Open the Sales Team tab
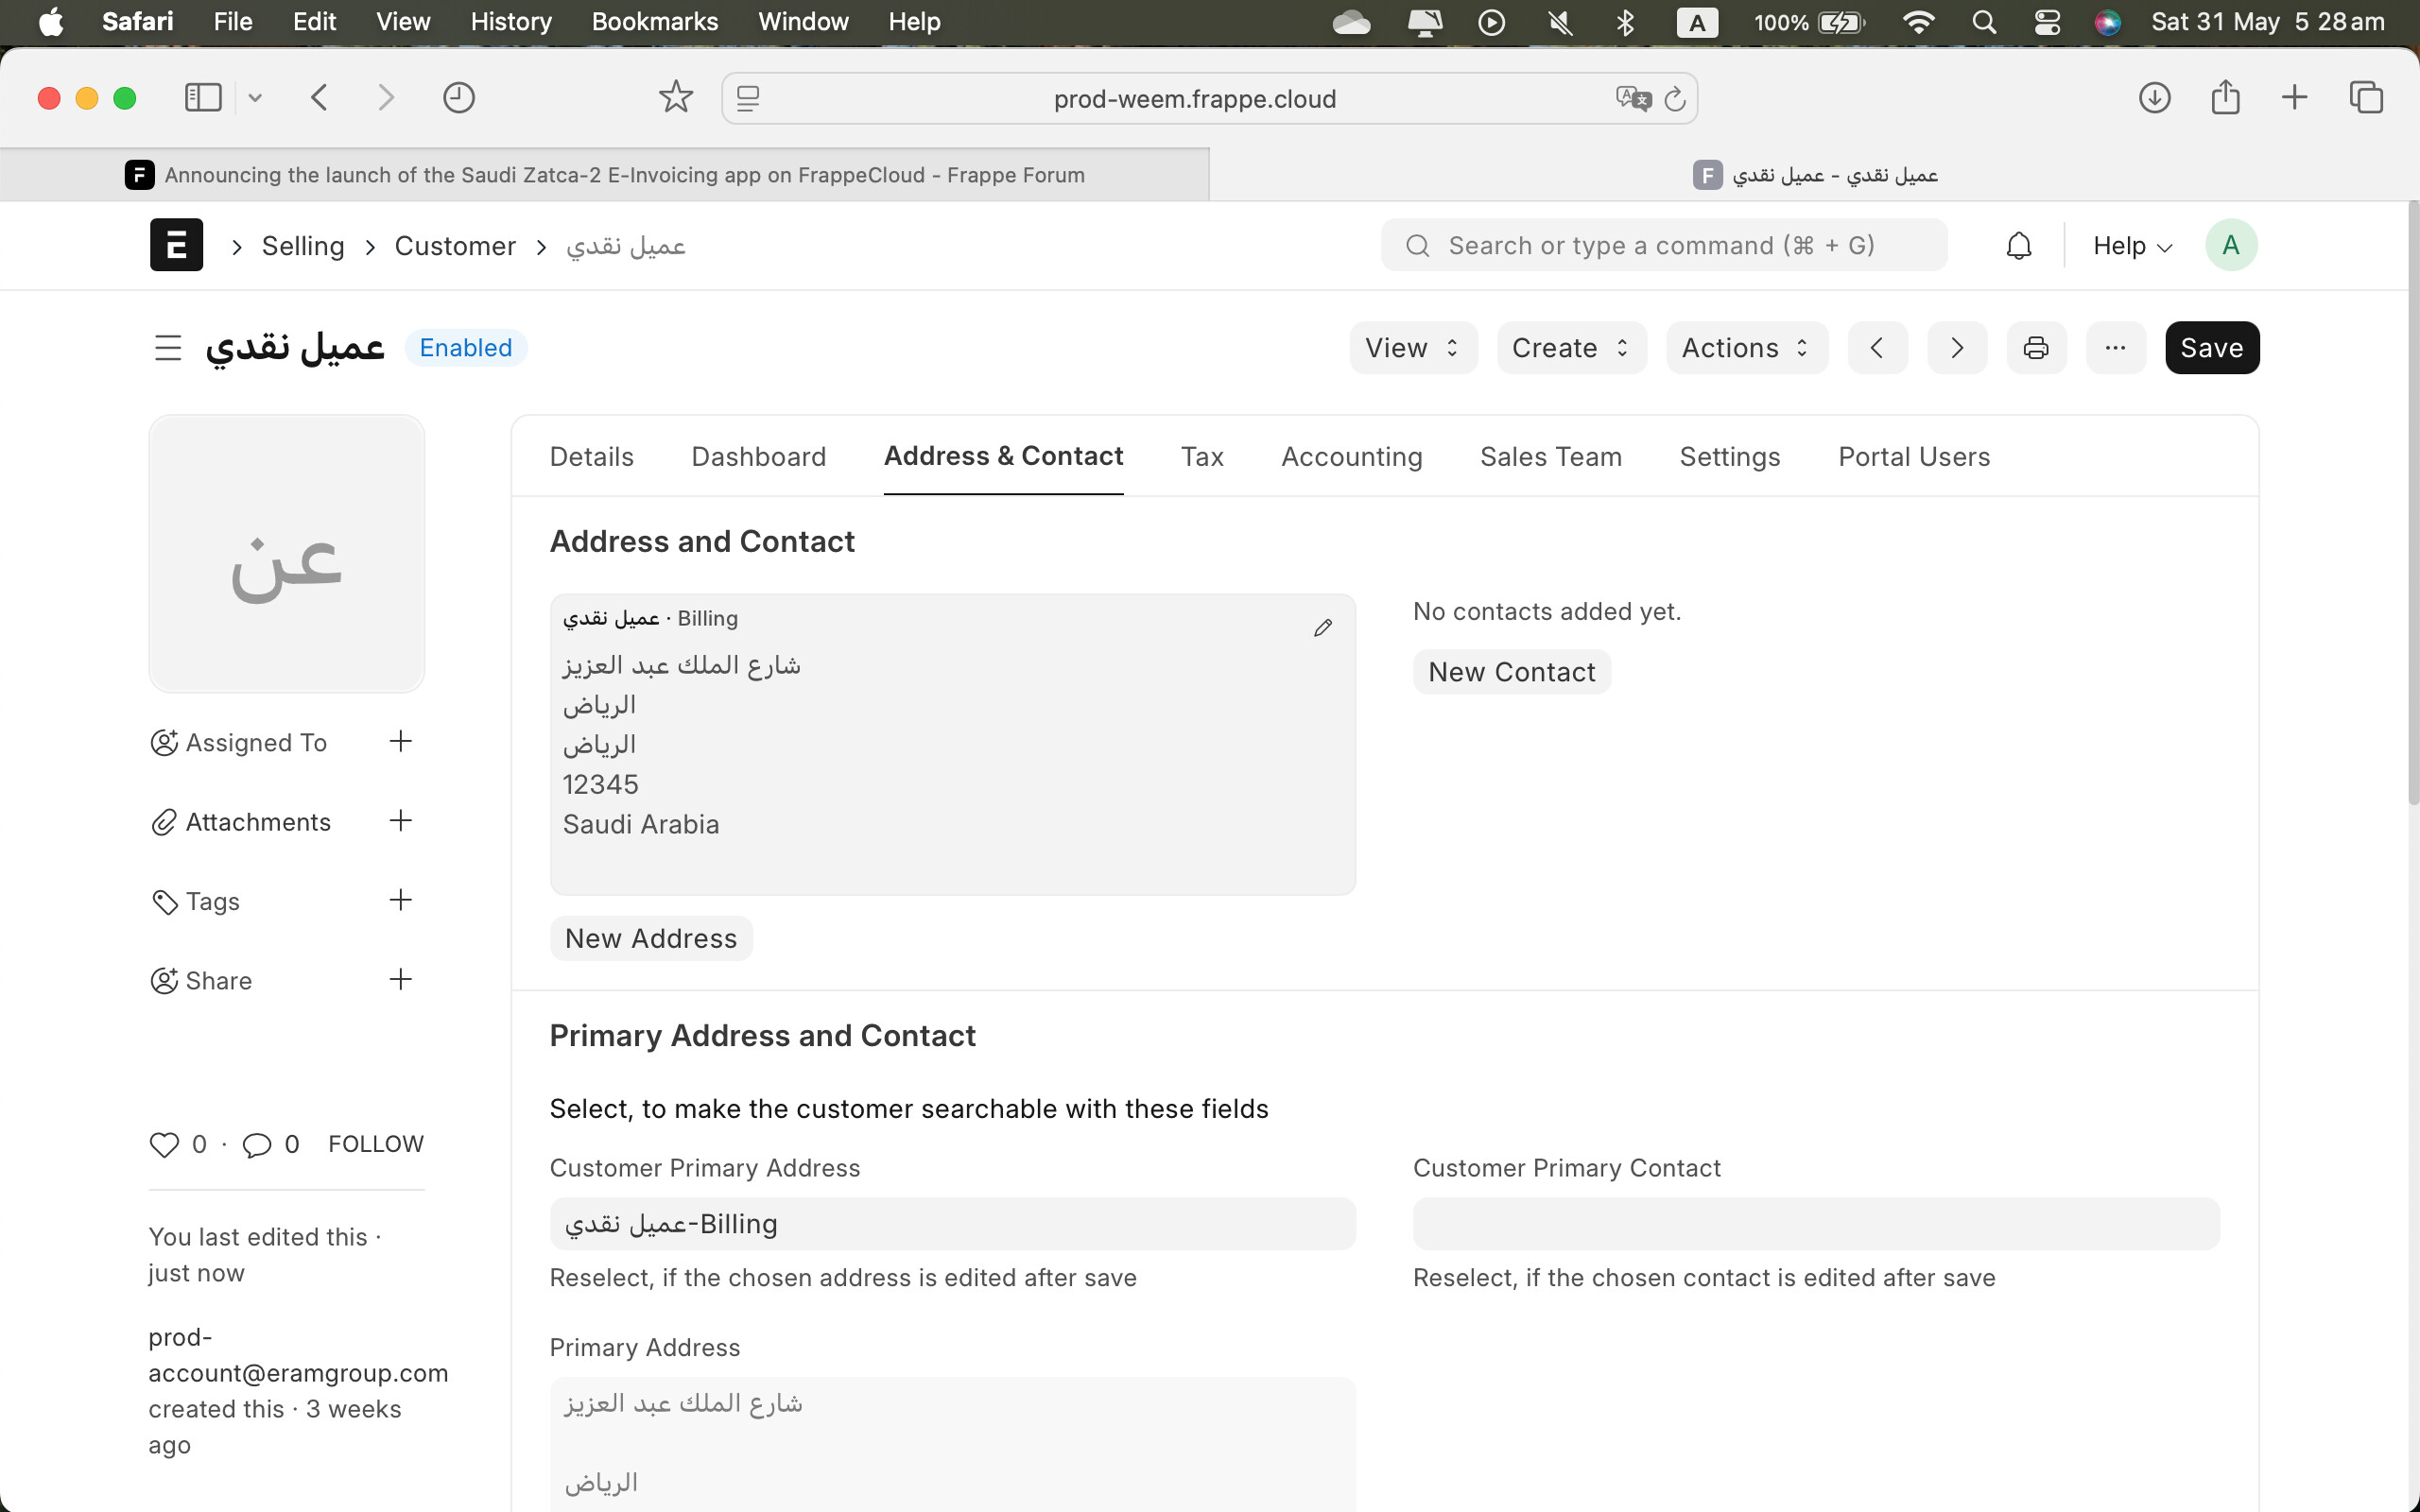 pyautogui.click(x=1551, y=457)
